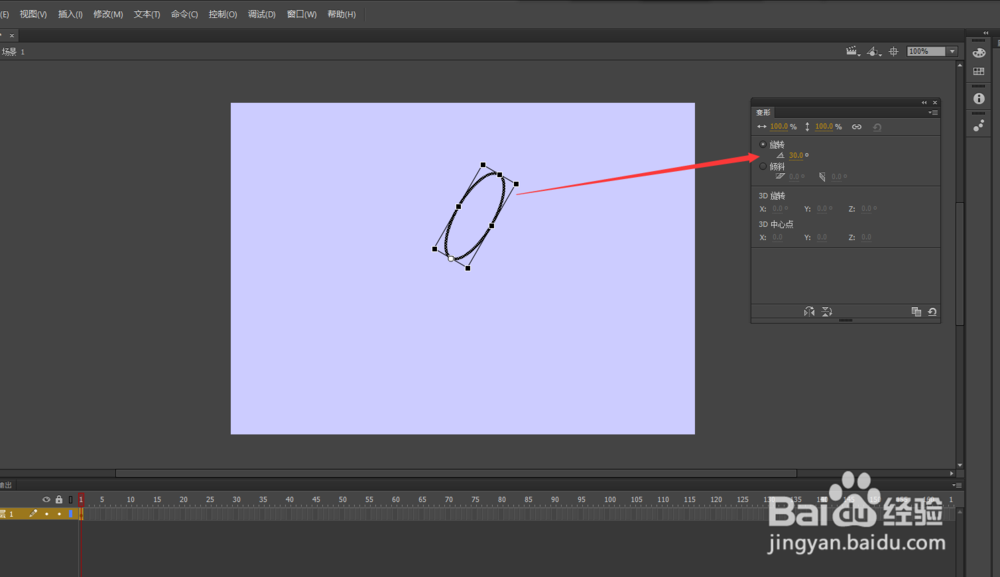The height and width of the screenshot is (577, 1000).
Task: Click the stage horizontal scroll right arrow
Action: coord(952,473)
